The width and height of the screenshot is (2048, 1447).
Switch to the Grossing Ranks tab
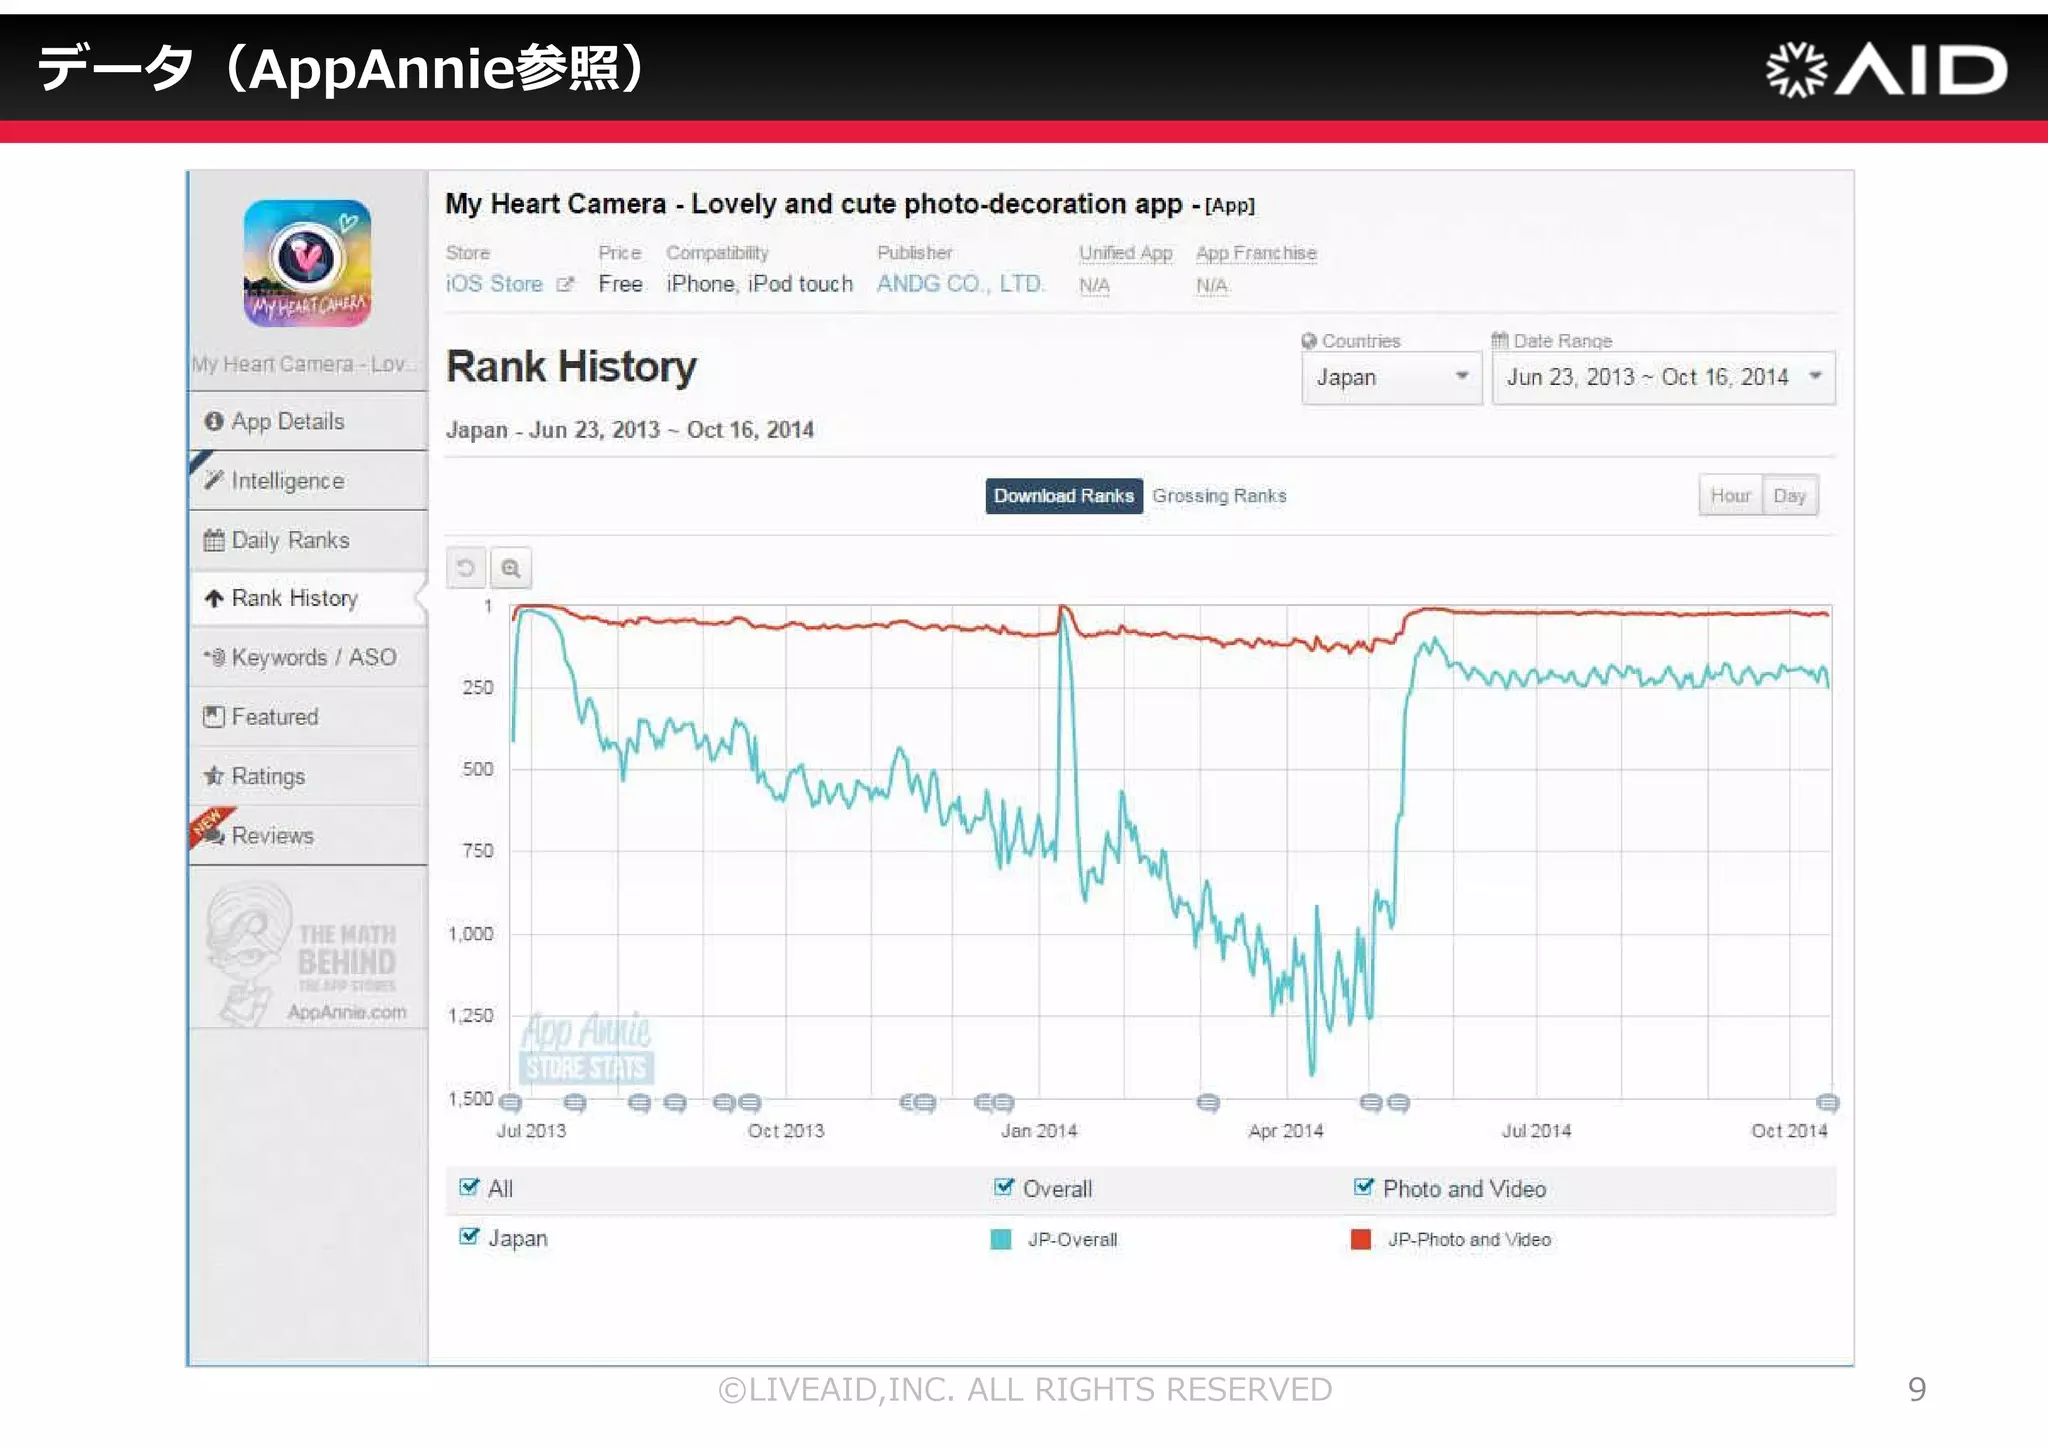[1219, 496]
